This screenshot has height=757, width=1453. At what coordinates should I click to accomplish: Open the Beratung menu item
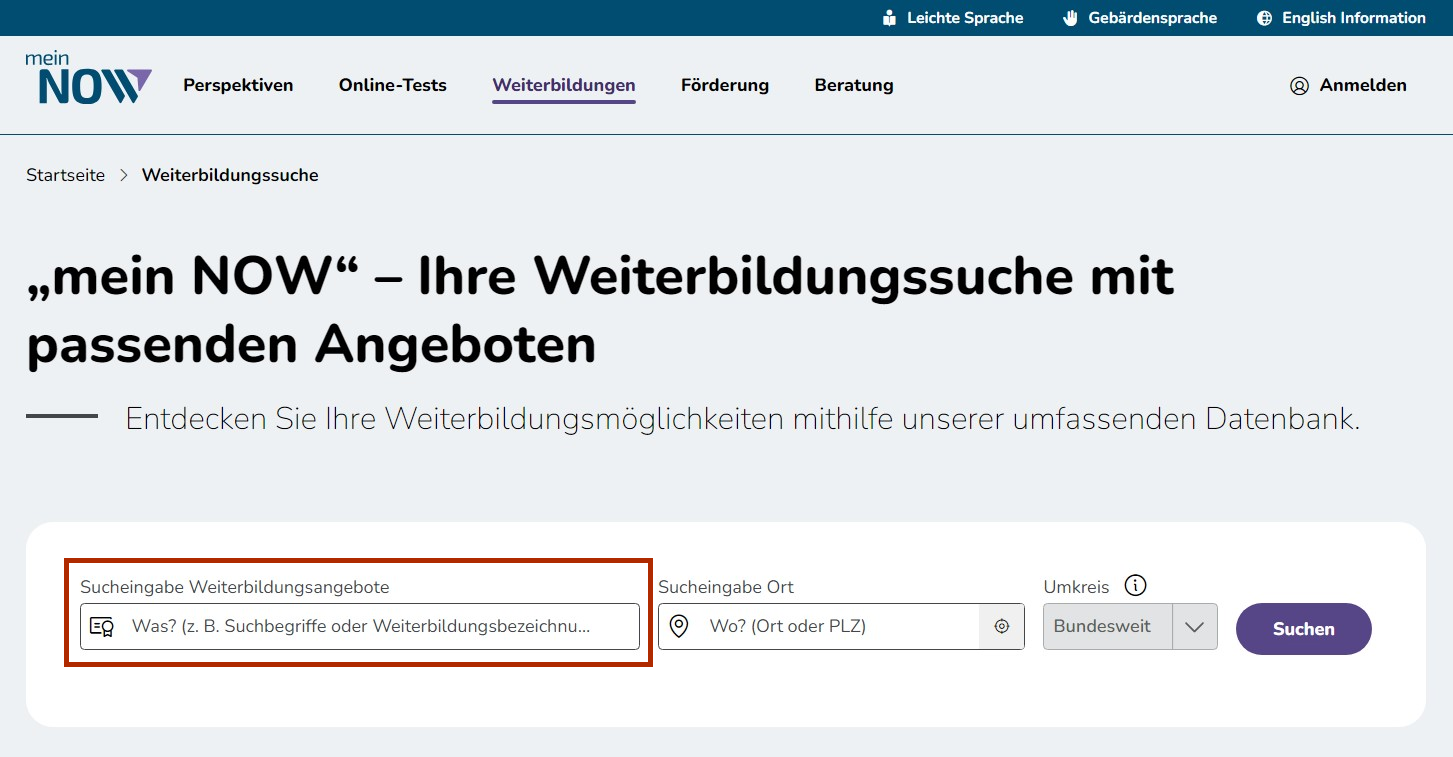click(x=854, y=85)
